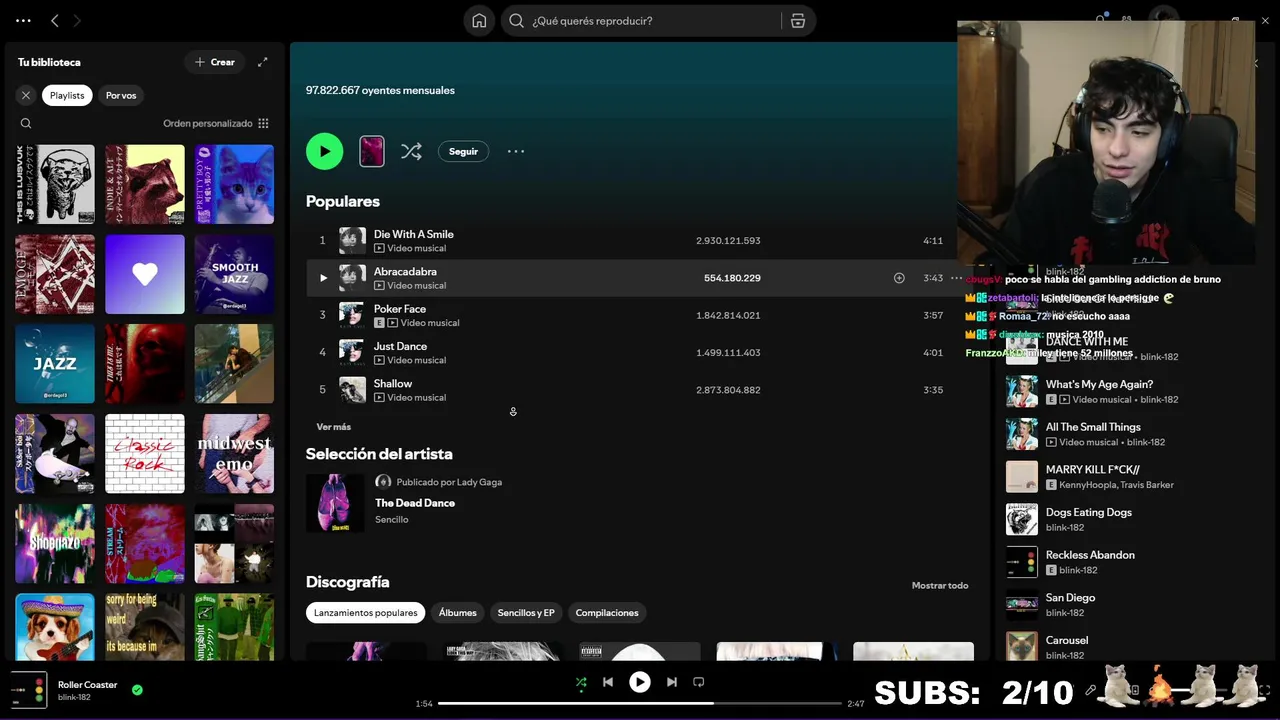
Task: Select the Lanzamientos populares tab
Action: click(x=365, y=613)
